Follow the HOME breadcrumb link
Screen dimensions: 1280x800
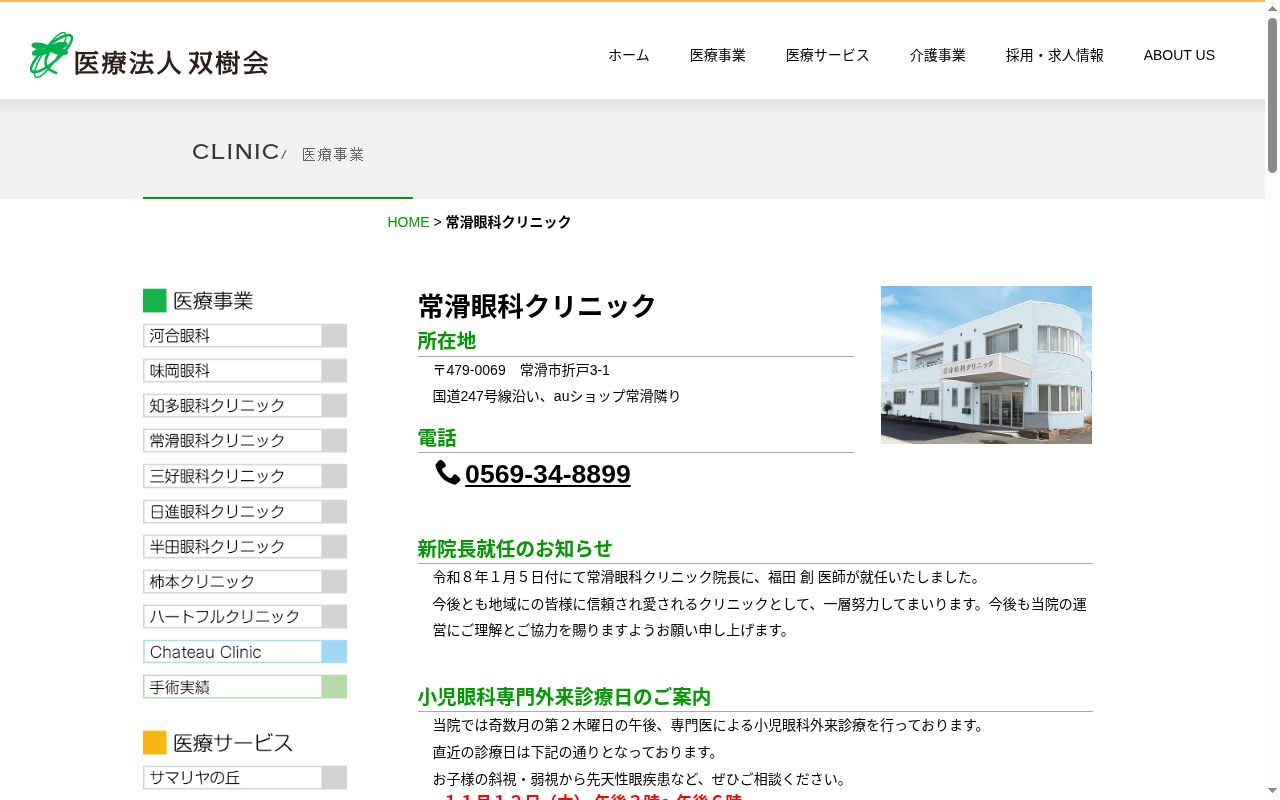click(x=408, y=222)
